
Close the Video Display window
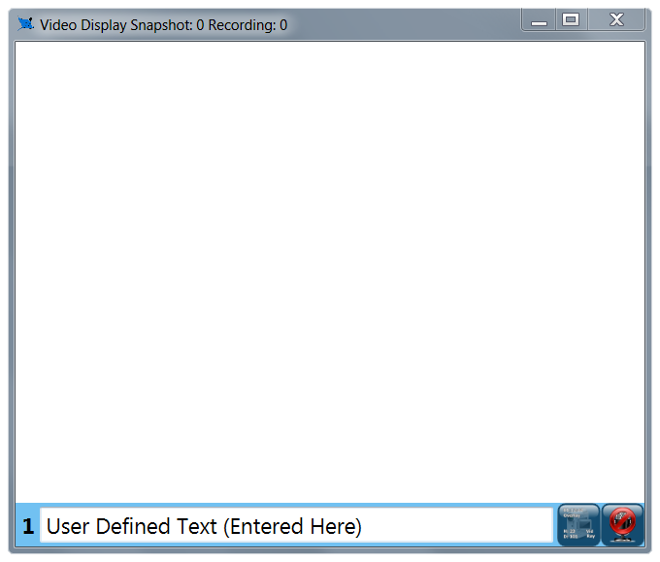point(616,20)
